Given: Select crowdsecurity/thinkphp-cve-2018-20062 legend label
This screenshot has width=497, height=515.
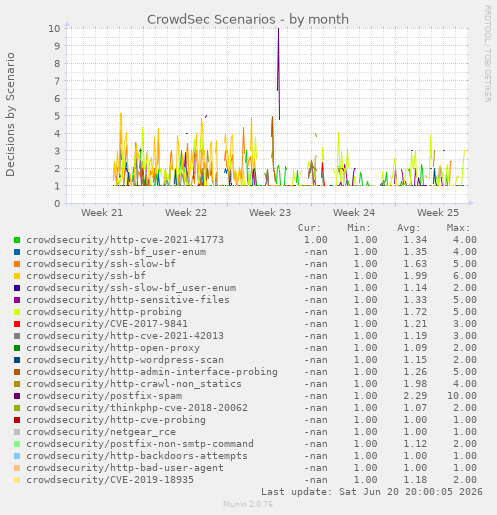Looking at the screenshot, I should coord(137,408).
